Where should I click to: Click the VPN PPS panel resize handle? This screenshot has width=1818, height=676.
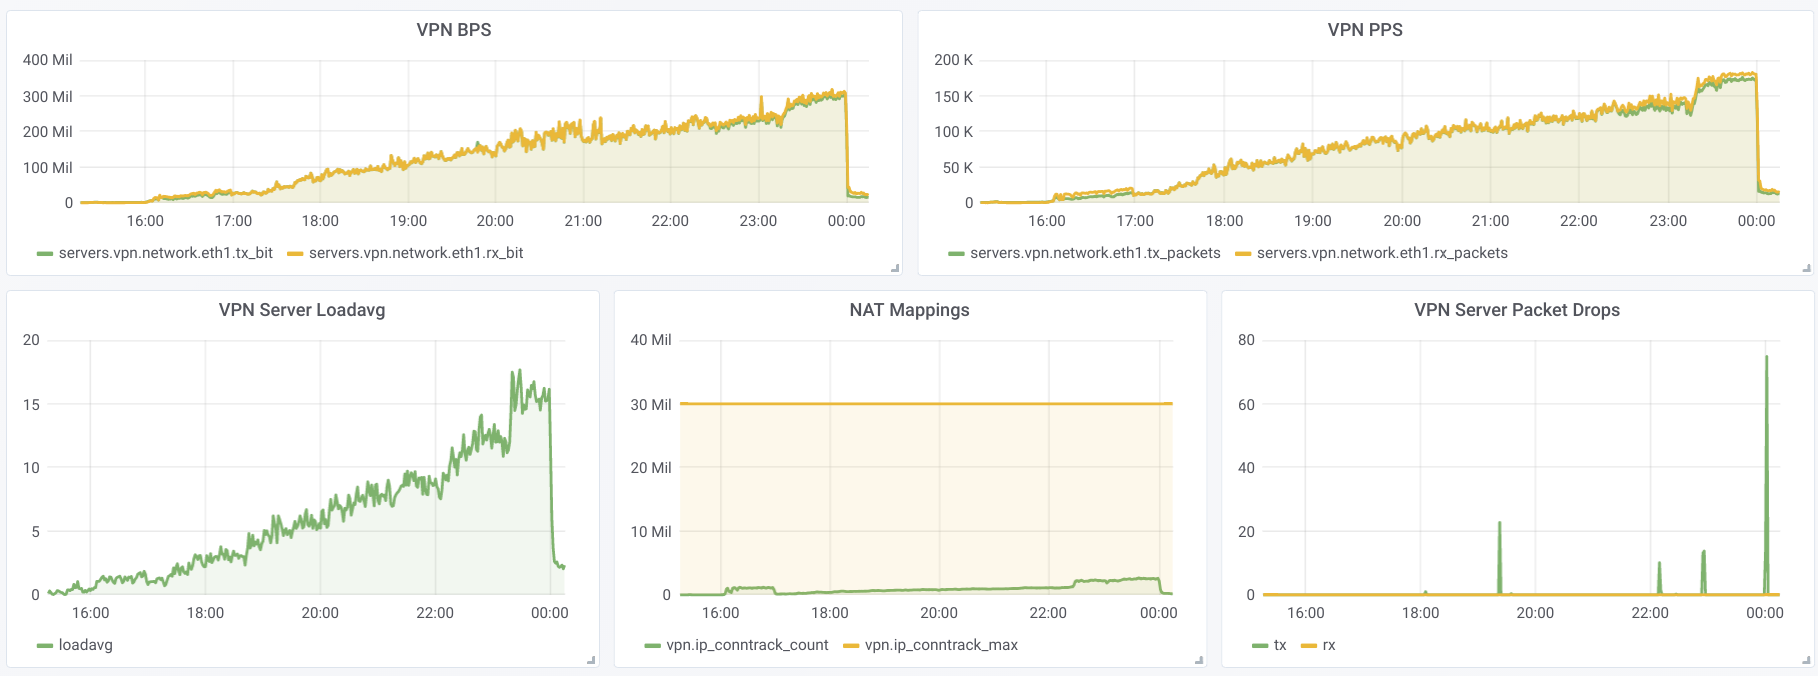(x=1806, y=268)
